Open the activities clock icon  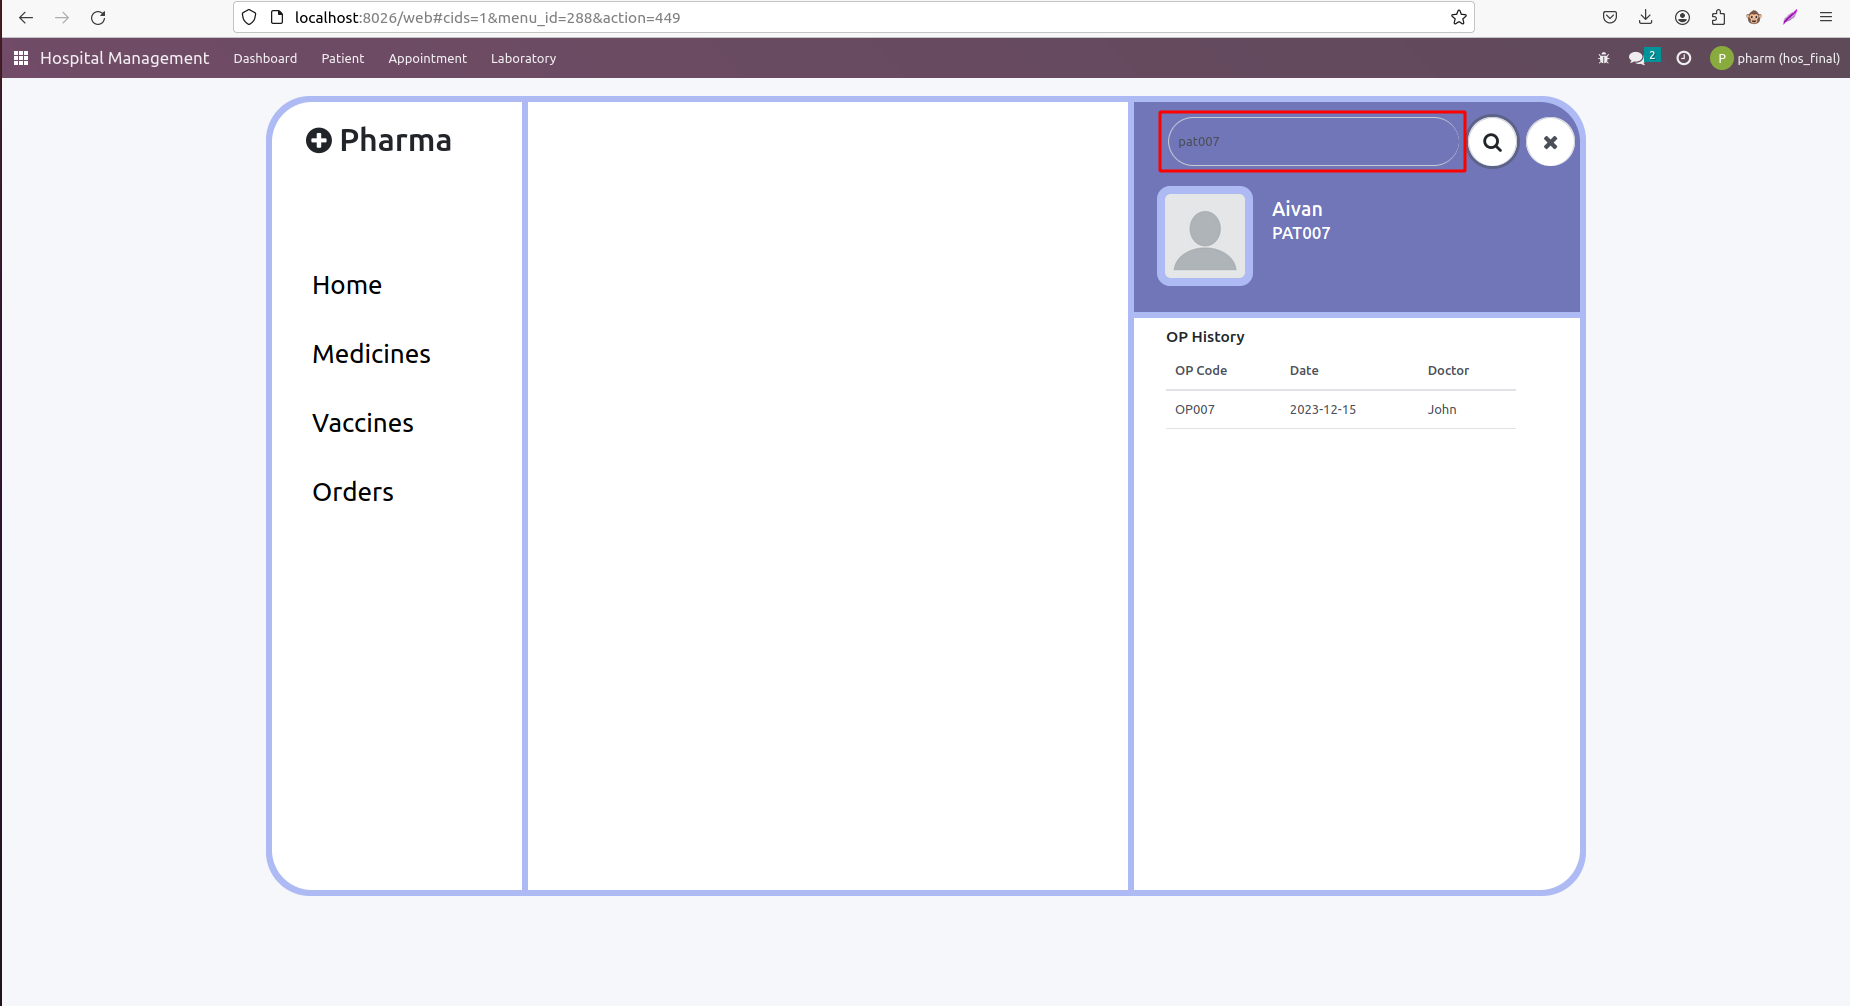[x=1684, y=58]
